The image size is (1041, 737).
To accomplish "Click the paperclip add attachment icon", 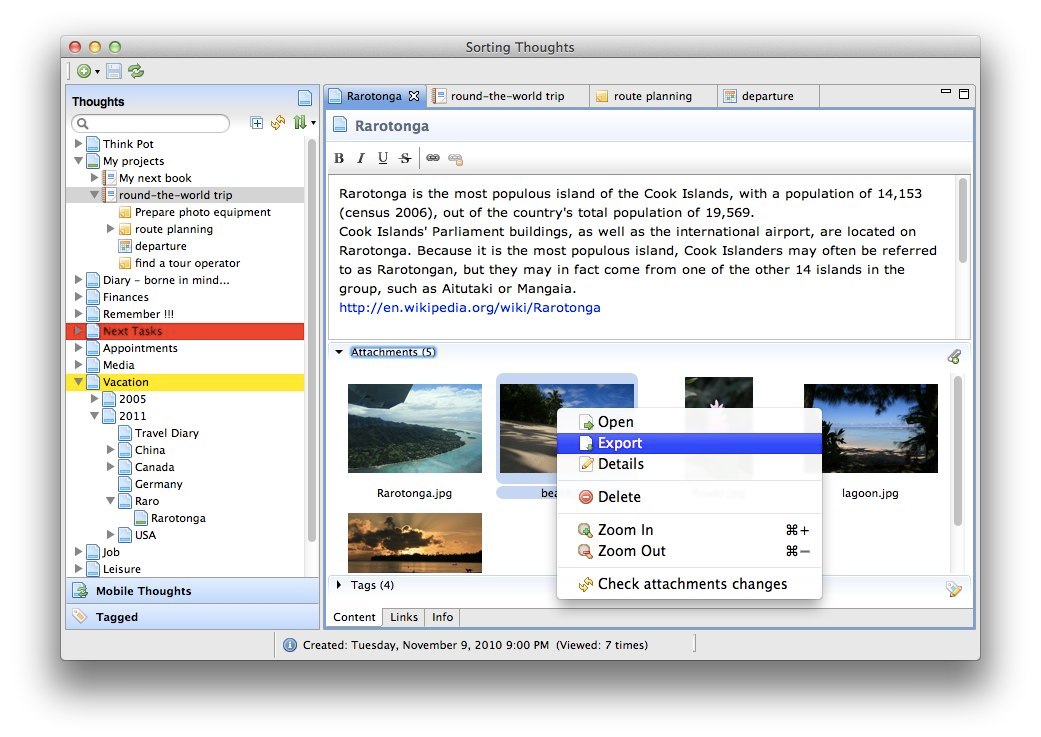I will click(x=954, y=356).
